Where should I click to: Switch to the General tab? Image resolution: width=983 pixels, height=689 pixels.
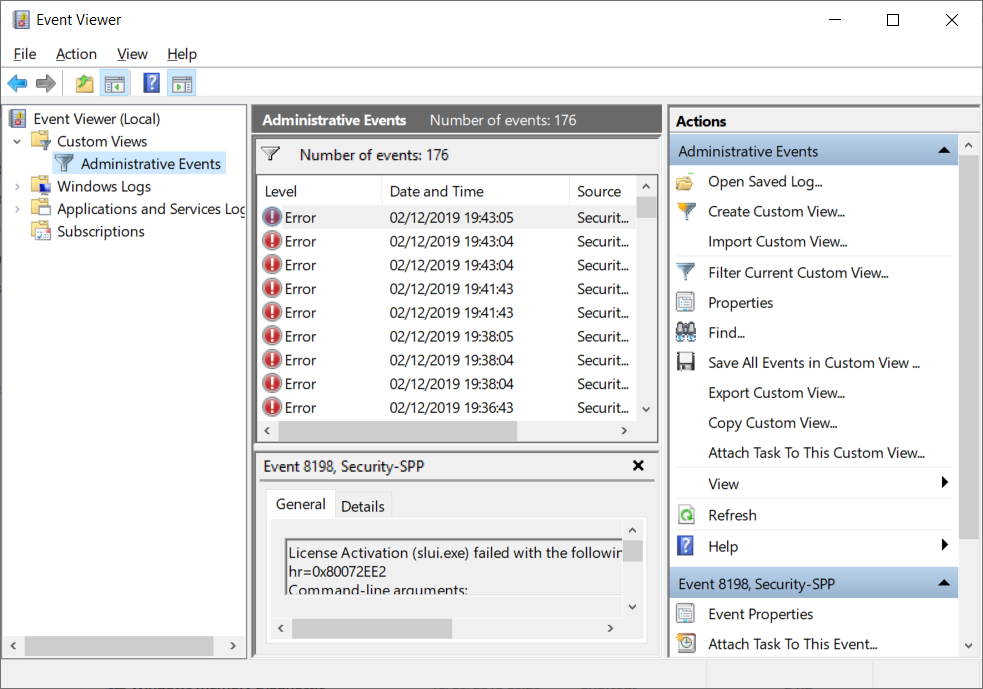point(300,503)
